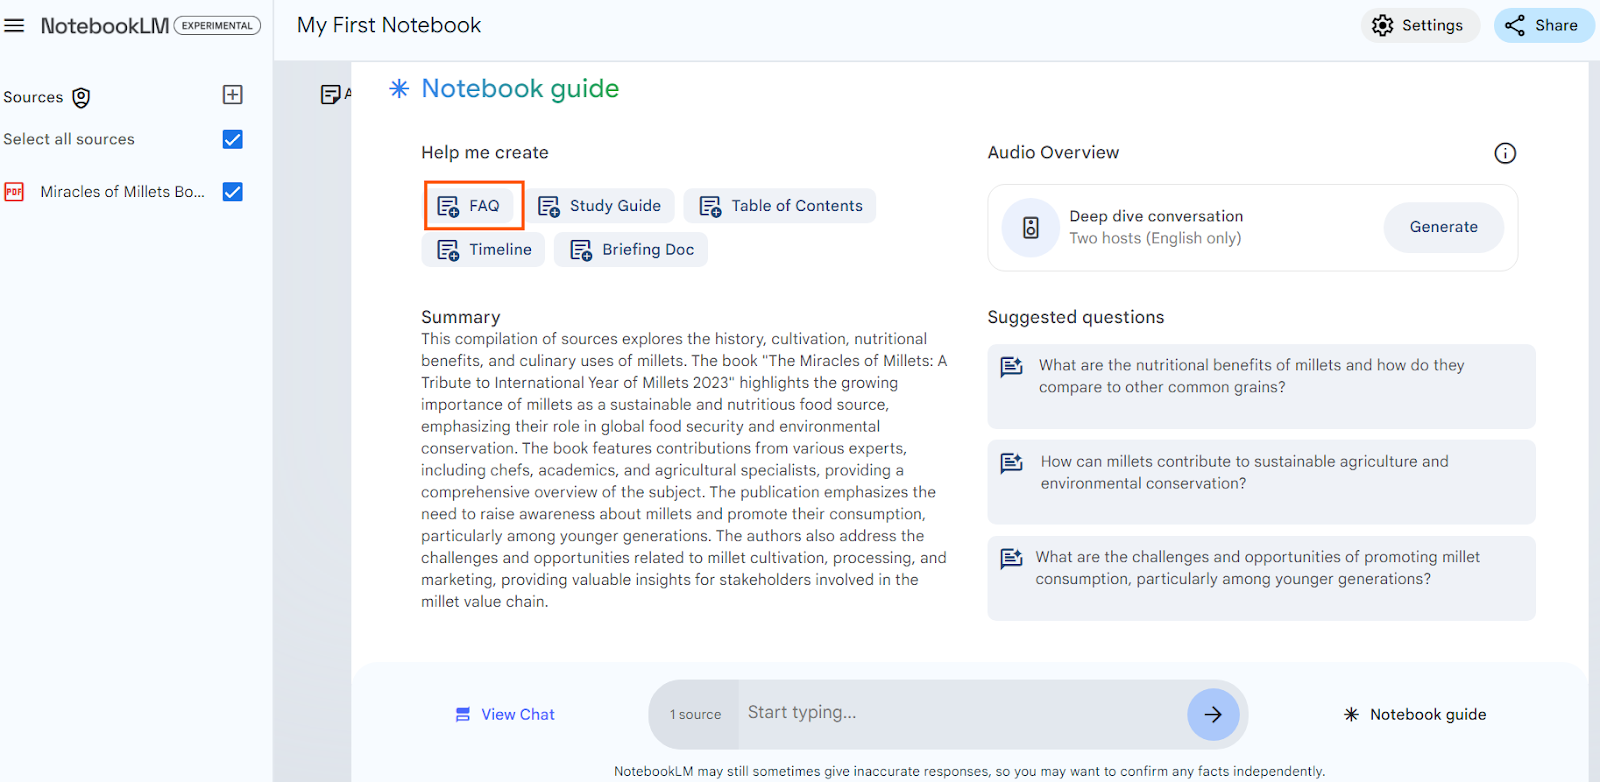Create a Timeline

(x=484, y=250)
